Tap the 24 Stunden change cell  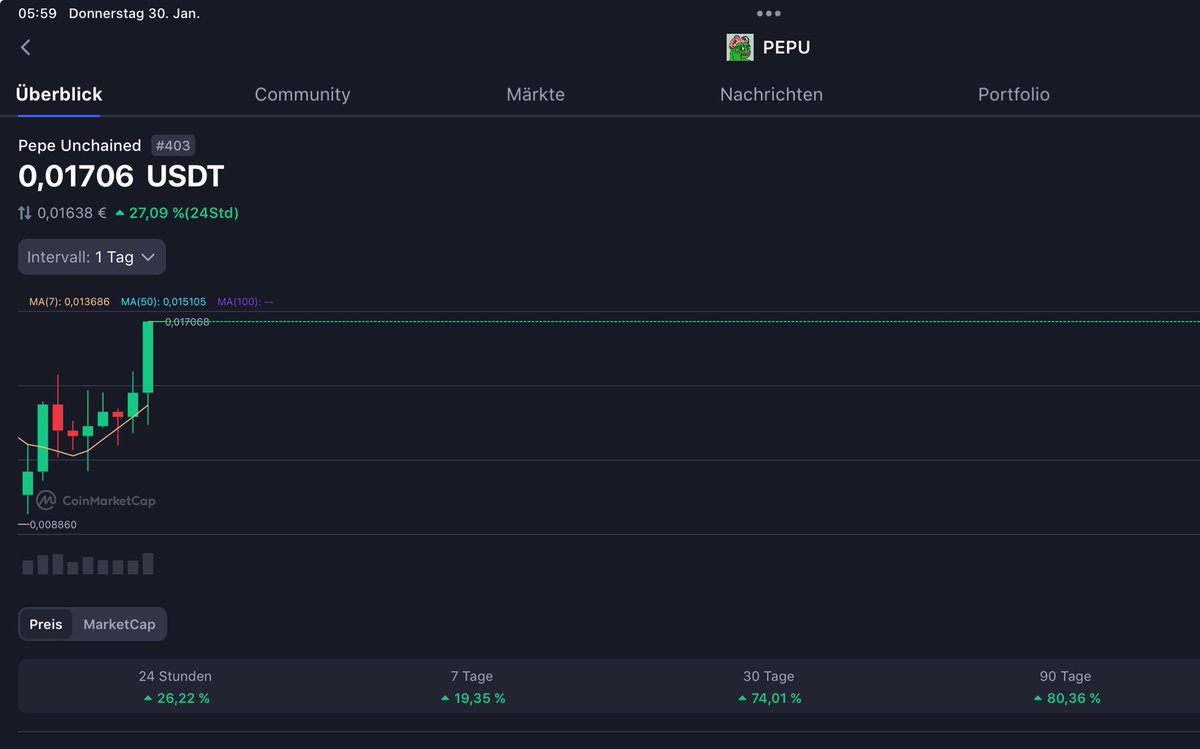[175, 688]
